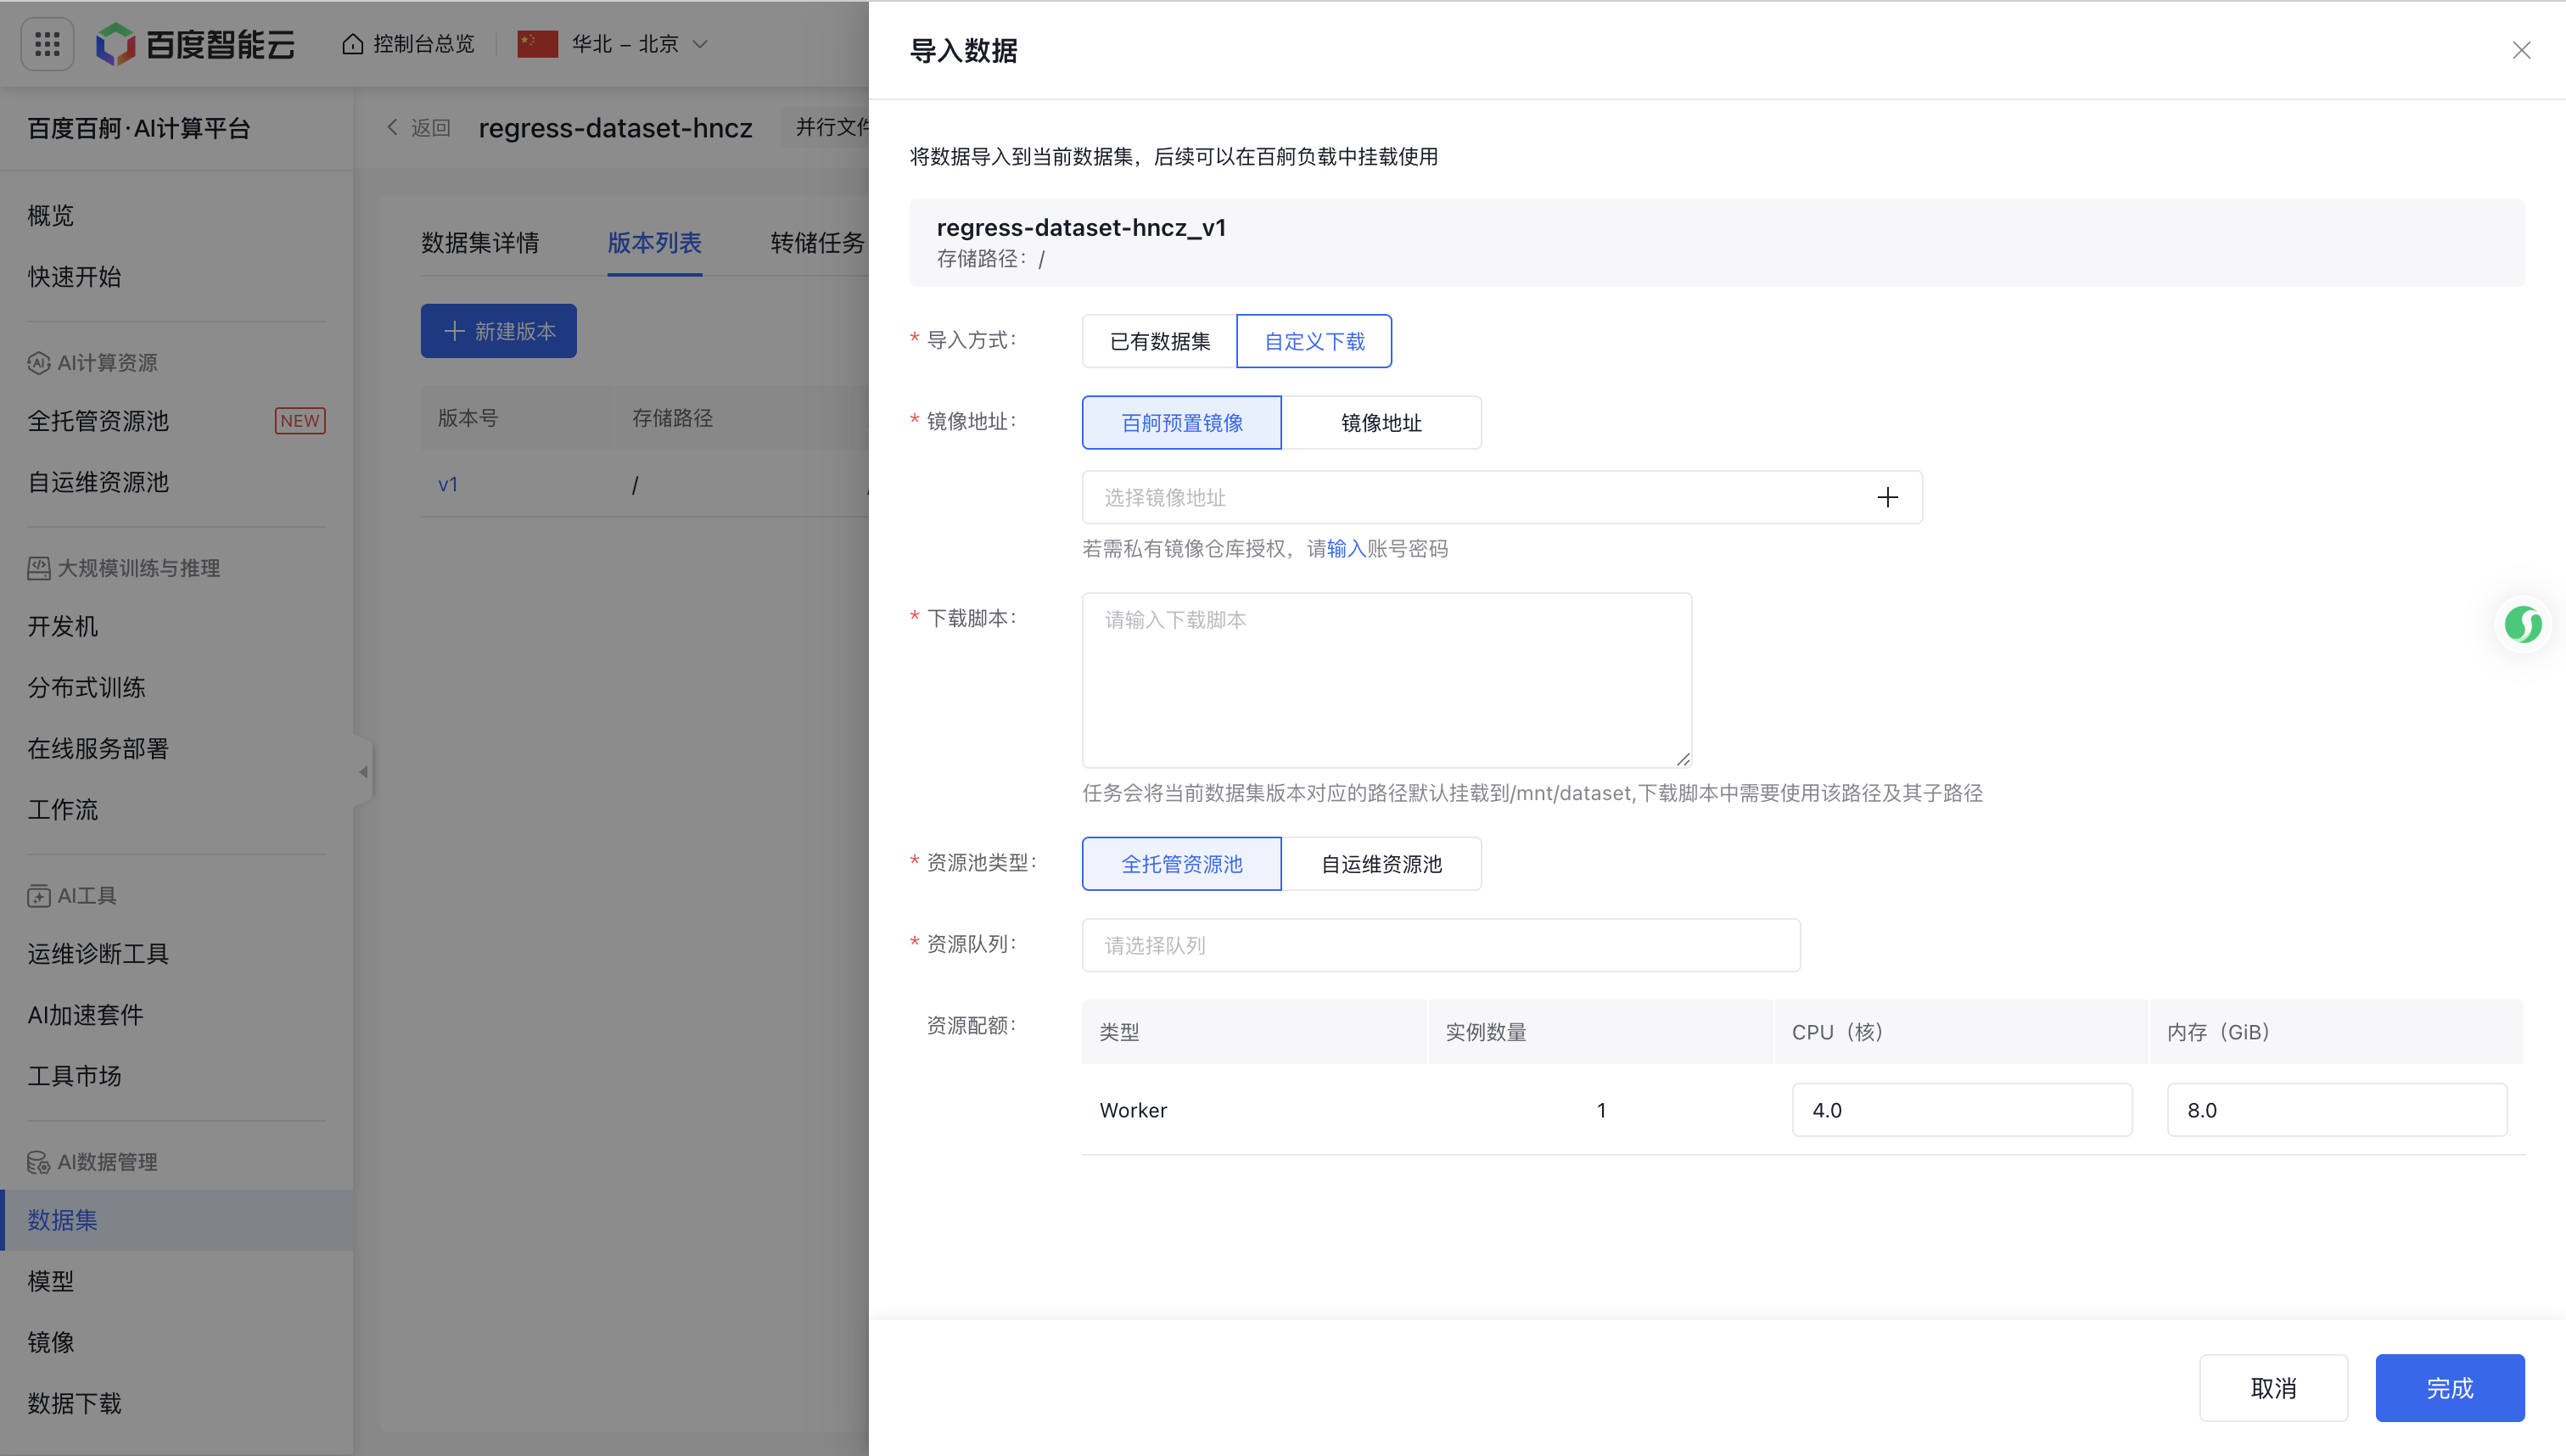Collapse the left sidebar with the arrow
2566x1456 pixels.
point(363,770)
